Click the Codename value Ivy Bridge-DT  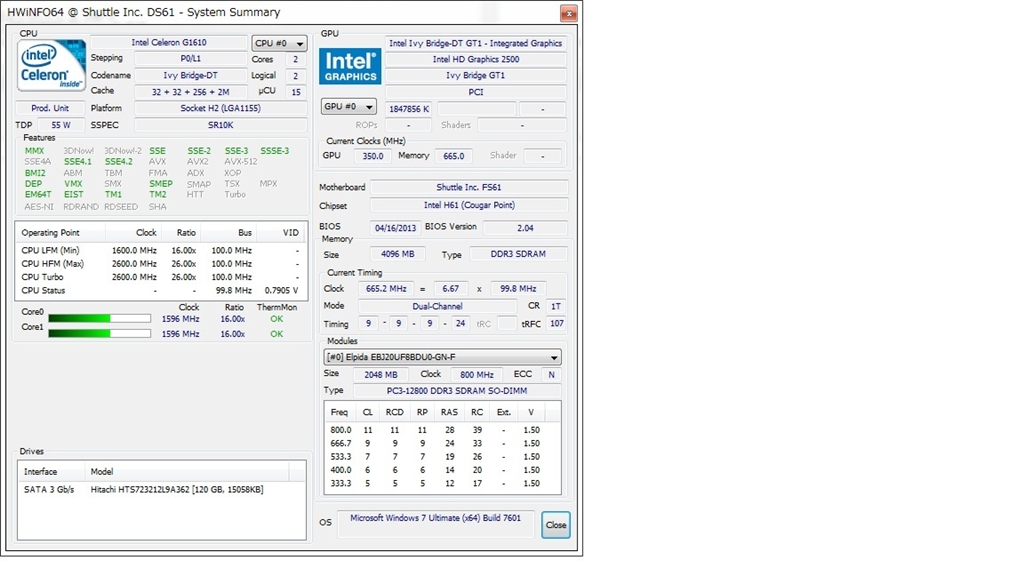point(191,75)
